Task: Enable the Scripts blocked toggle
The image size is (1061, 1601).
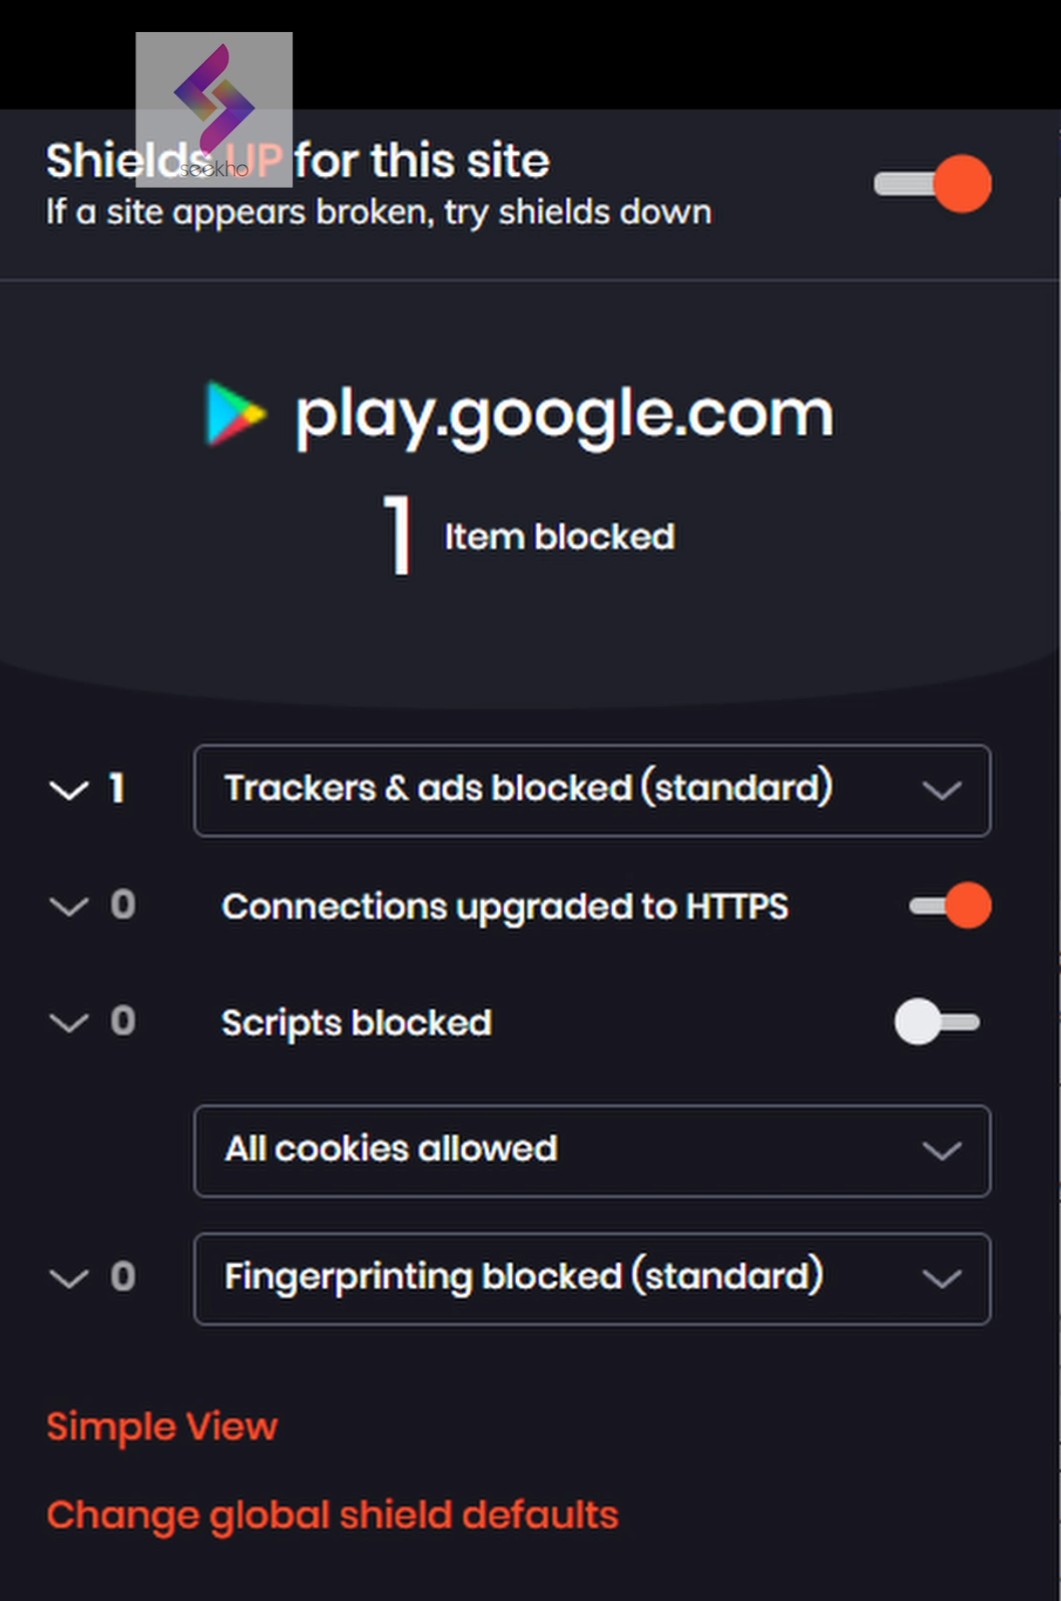Action: tap(937, 1022)
